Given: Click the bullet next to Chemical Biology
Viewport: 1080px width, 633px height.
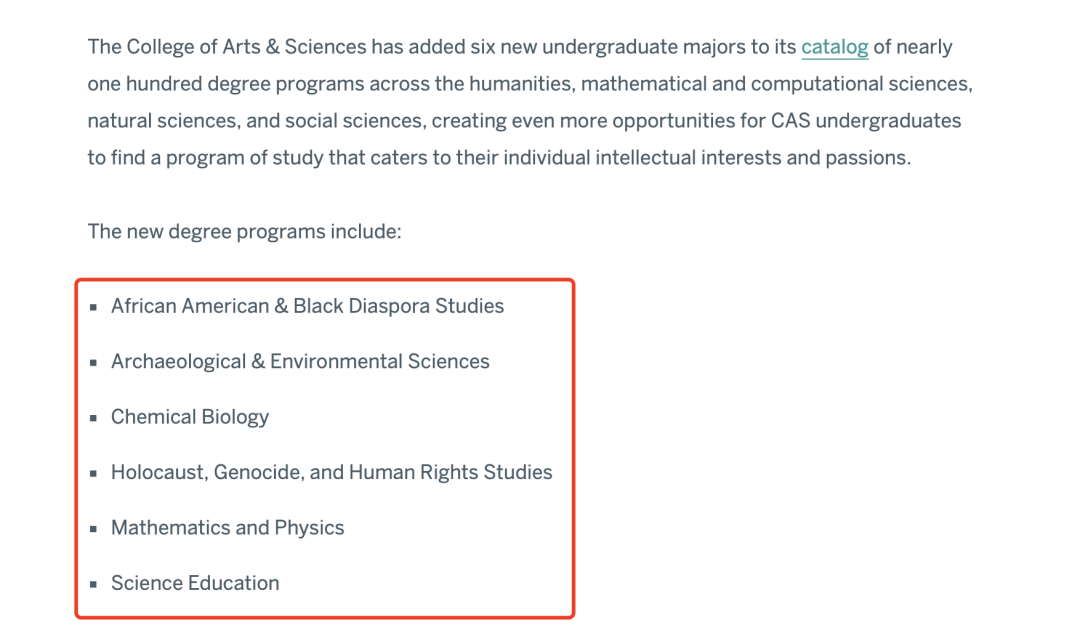Looking at the screenshot, I should 94,418.
